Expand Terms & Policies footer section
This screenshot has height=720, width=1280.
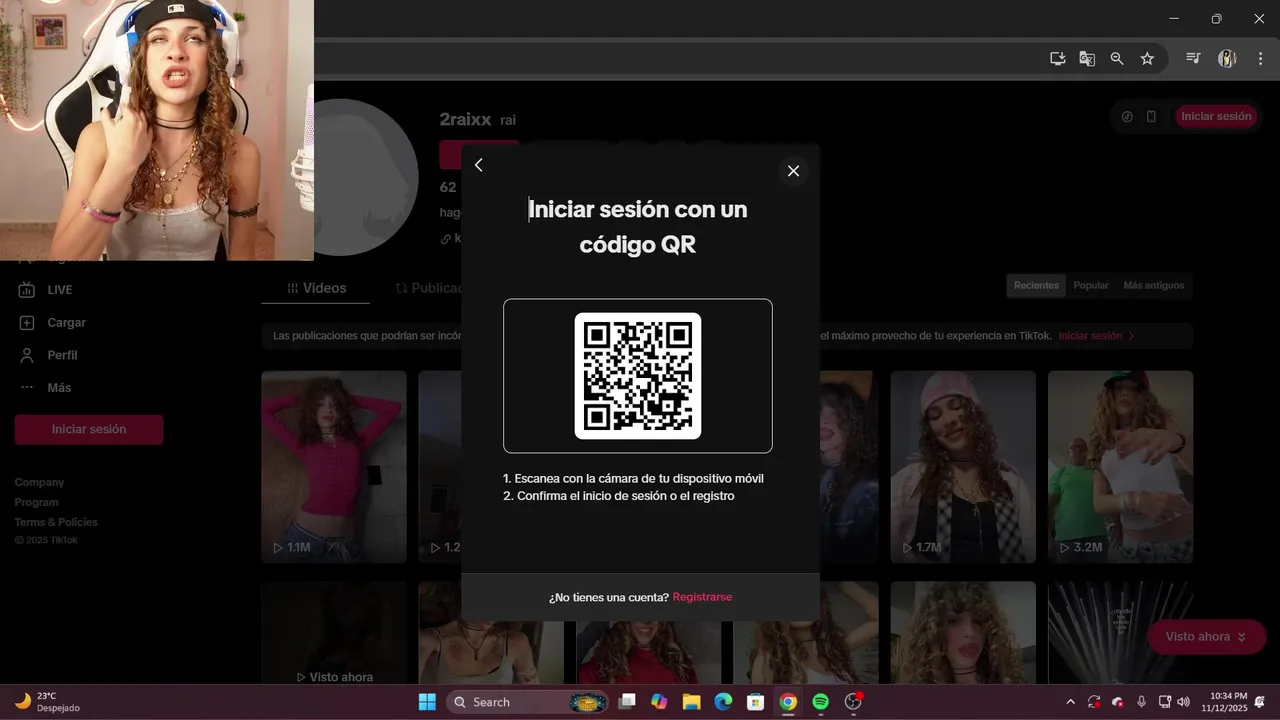click(56, 522)
